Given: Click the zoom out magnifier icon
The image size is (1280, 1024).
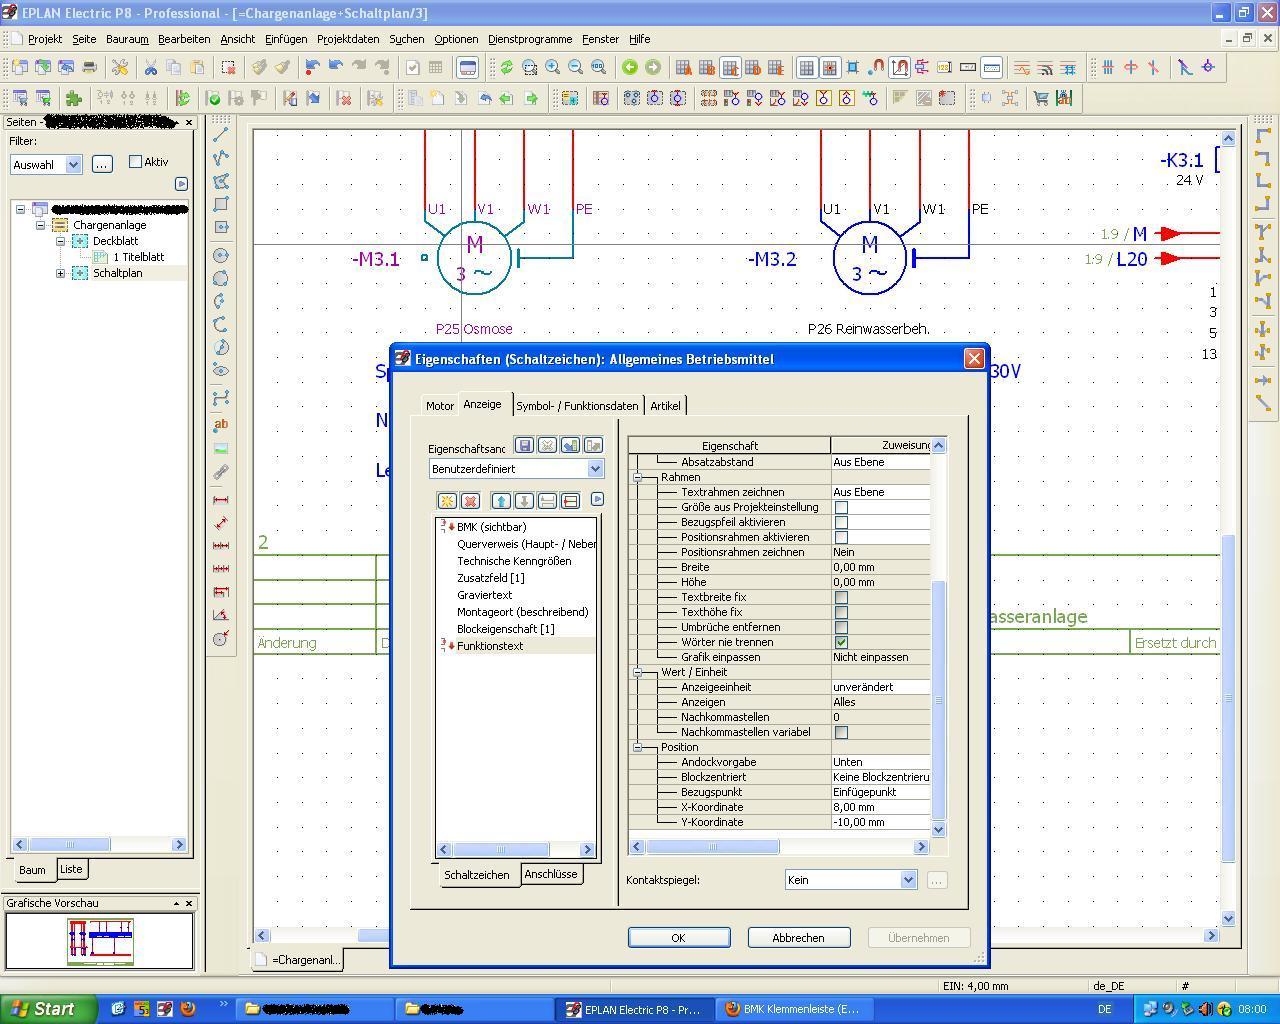Looking at the screenshot, I should (575, 67).
